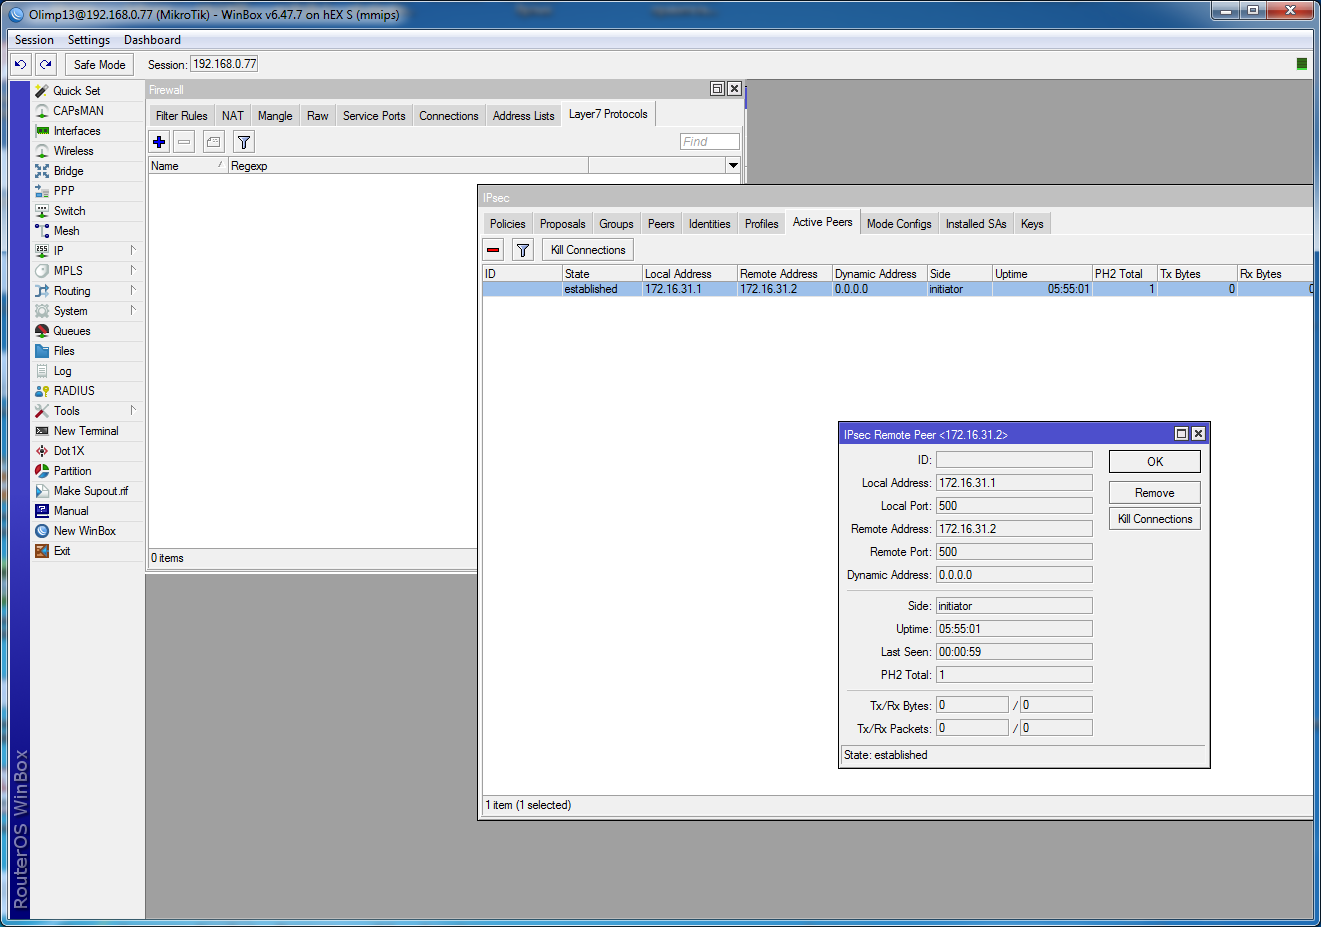Click the Undo arrow in the top toolbar
This screenshot has height=927, width=1321.
(21, 65)
